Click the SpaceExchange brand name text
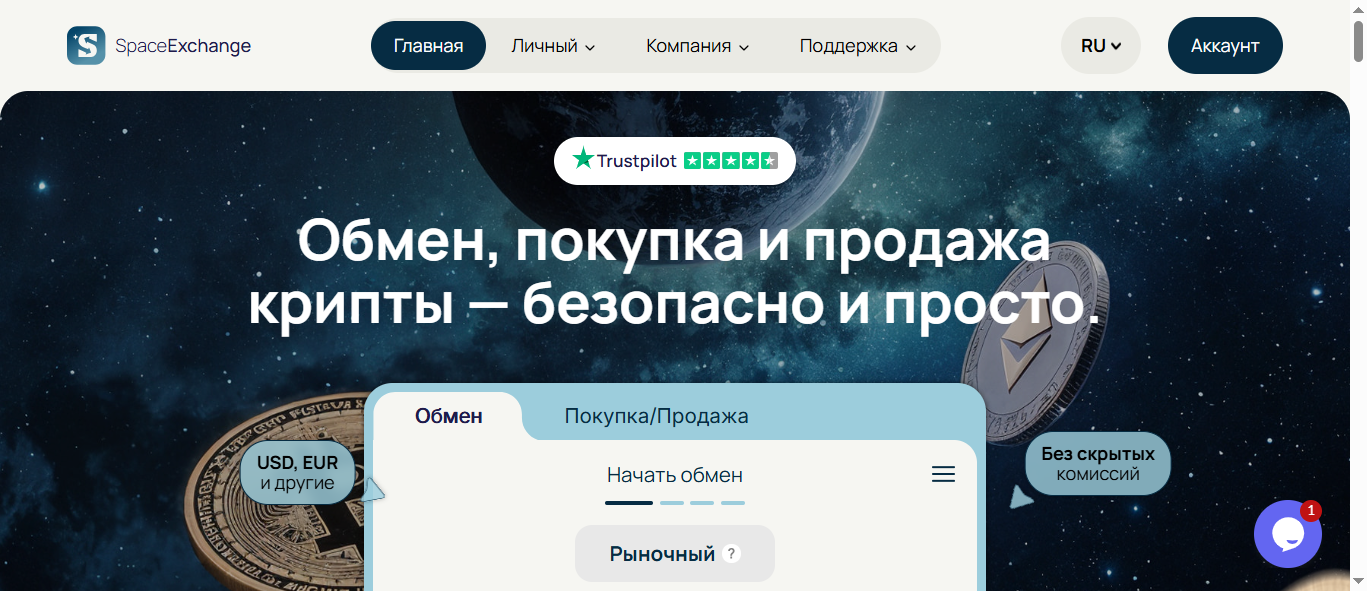 coord(183,46)
